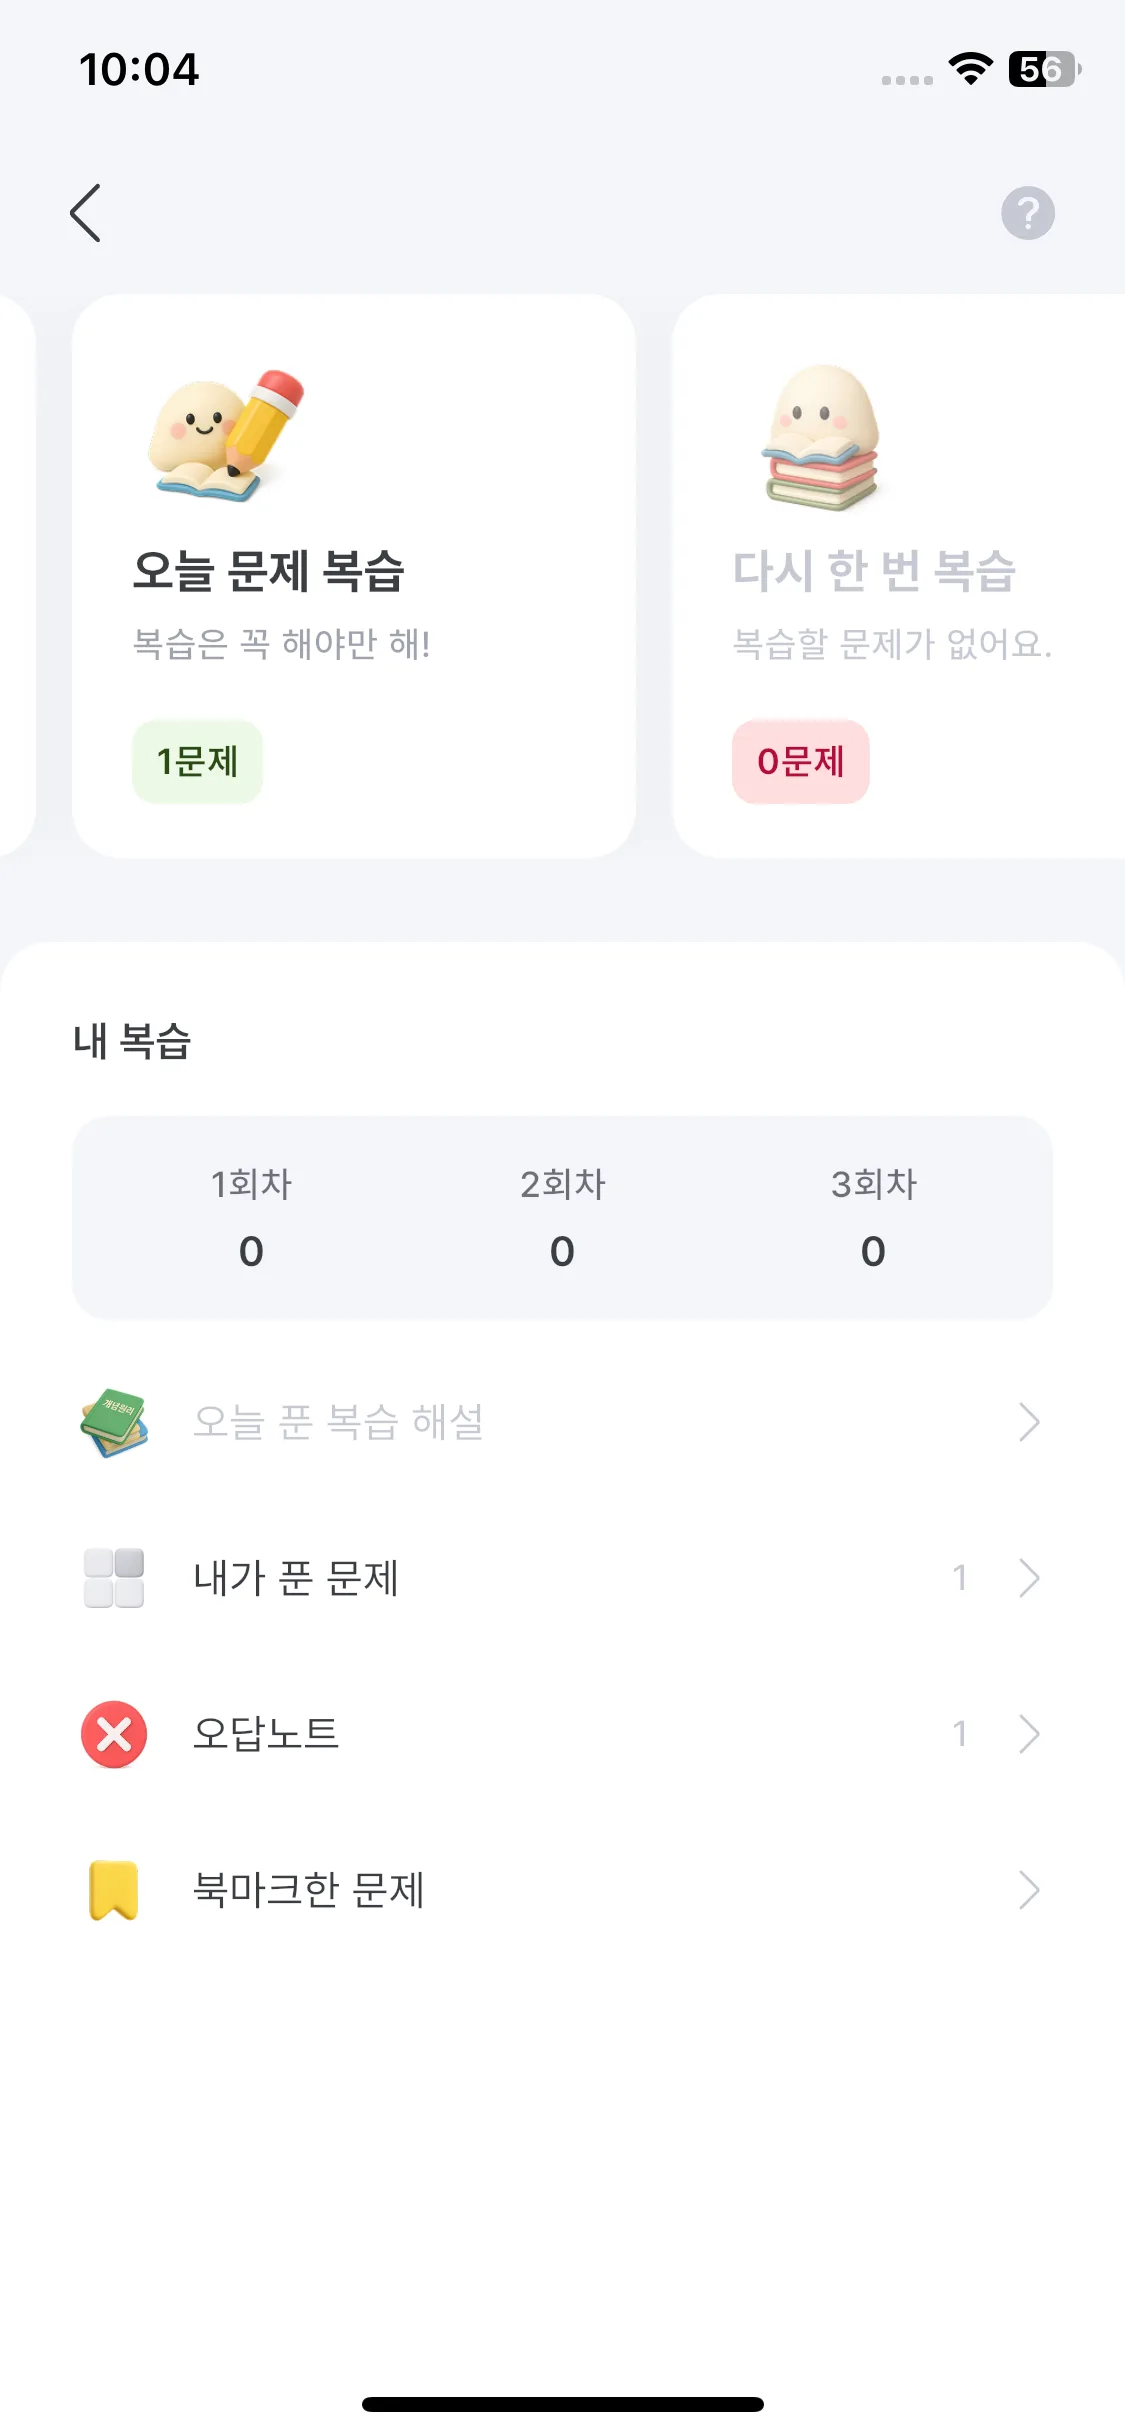Tap the back arrow icon
Viewport: 1125px width, 2436px height.
click(x=86, y=213)
